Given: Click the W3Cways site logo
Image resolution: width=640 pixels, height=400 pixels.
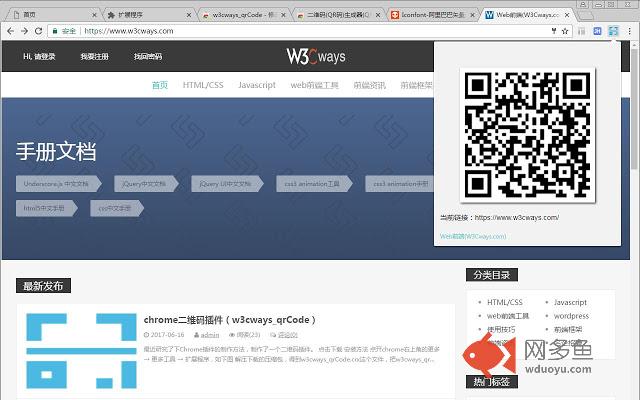Looking at the screenshot, I should tap(316, 56).
